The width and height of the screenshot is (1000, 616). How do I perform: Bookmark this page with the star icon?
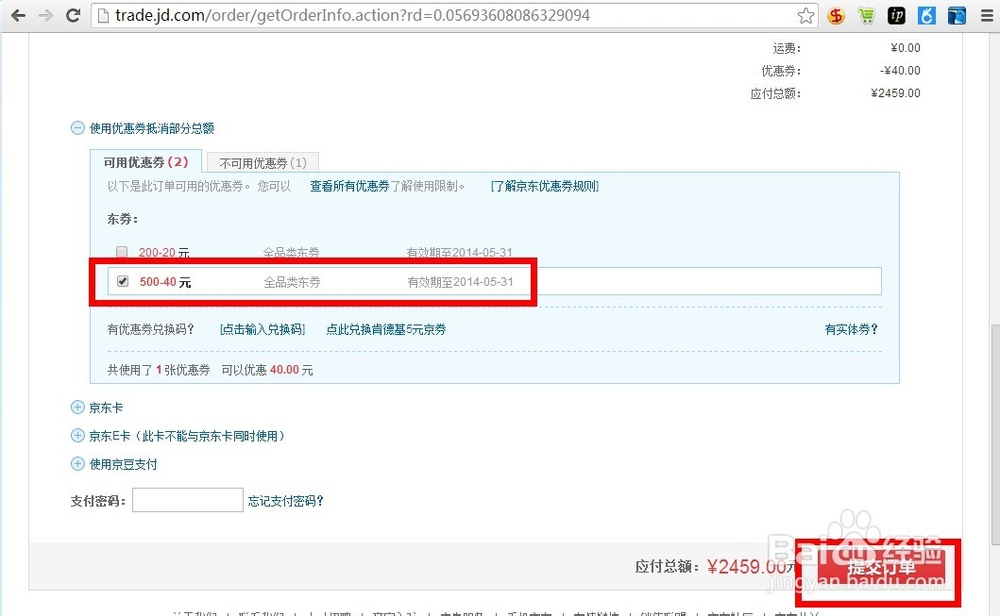803,15
